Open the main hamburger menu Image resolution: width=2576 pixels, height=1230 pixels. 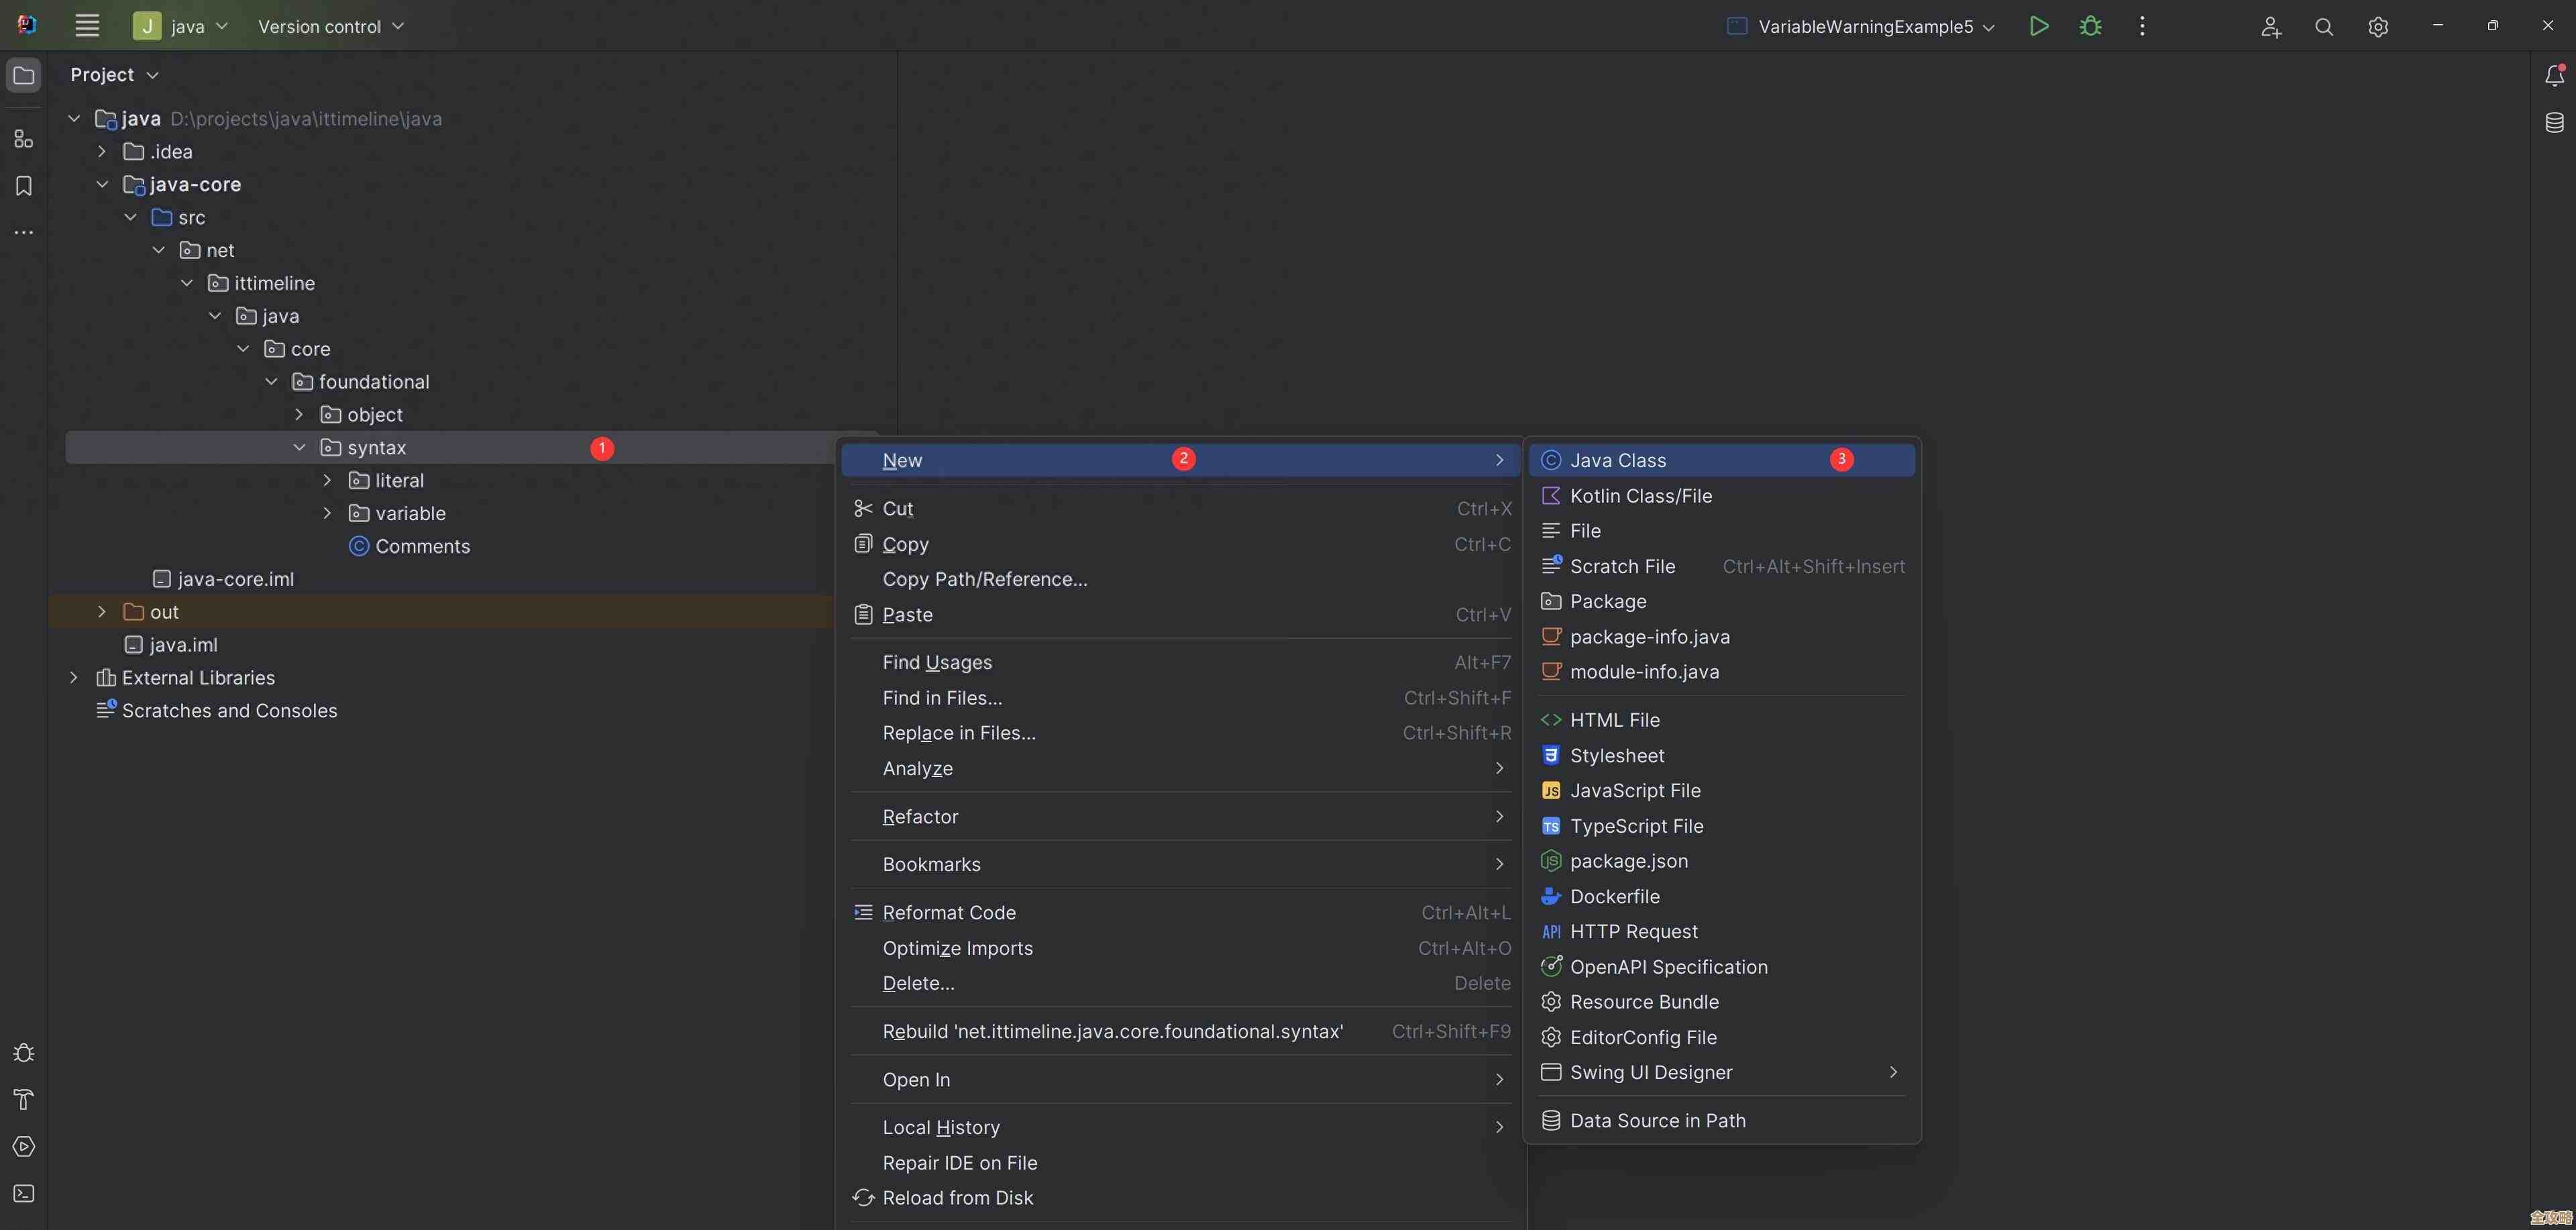point(87,26)
